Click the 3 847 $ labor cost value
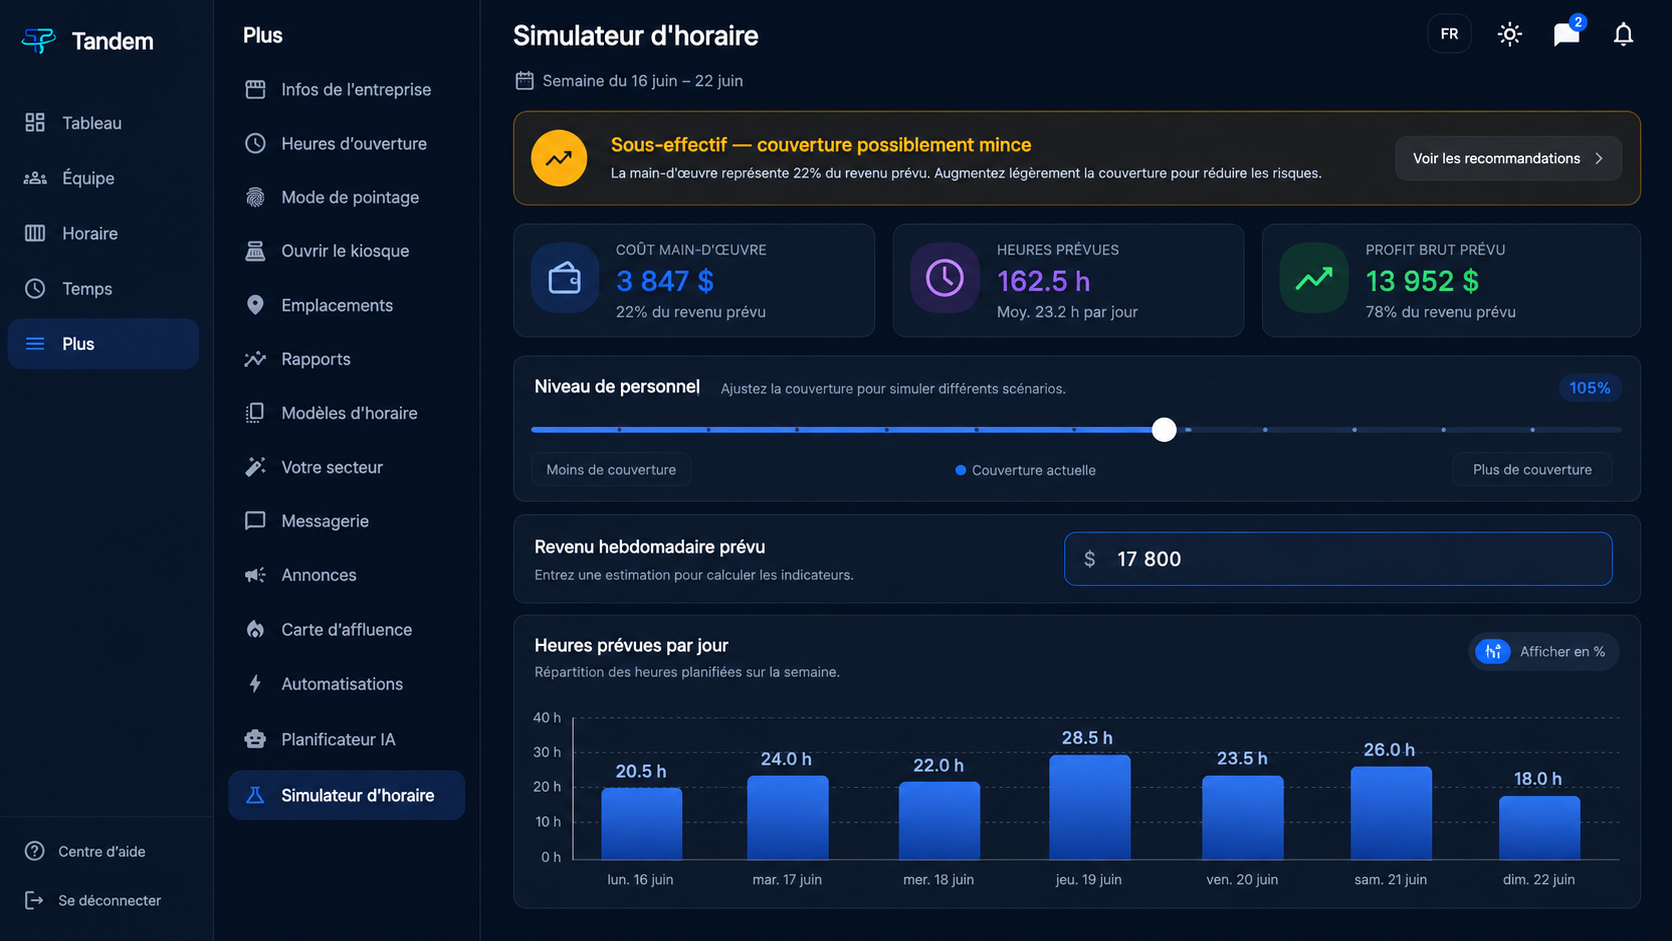 click(x=665, y=281)
